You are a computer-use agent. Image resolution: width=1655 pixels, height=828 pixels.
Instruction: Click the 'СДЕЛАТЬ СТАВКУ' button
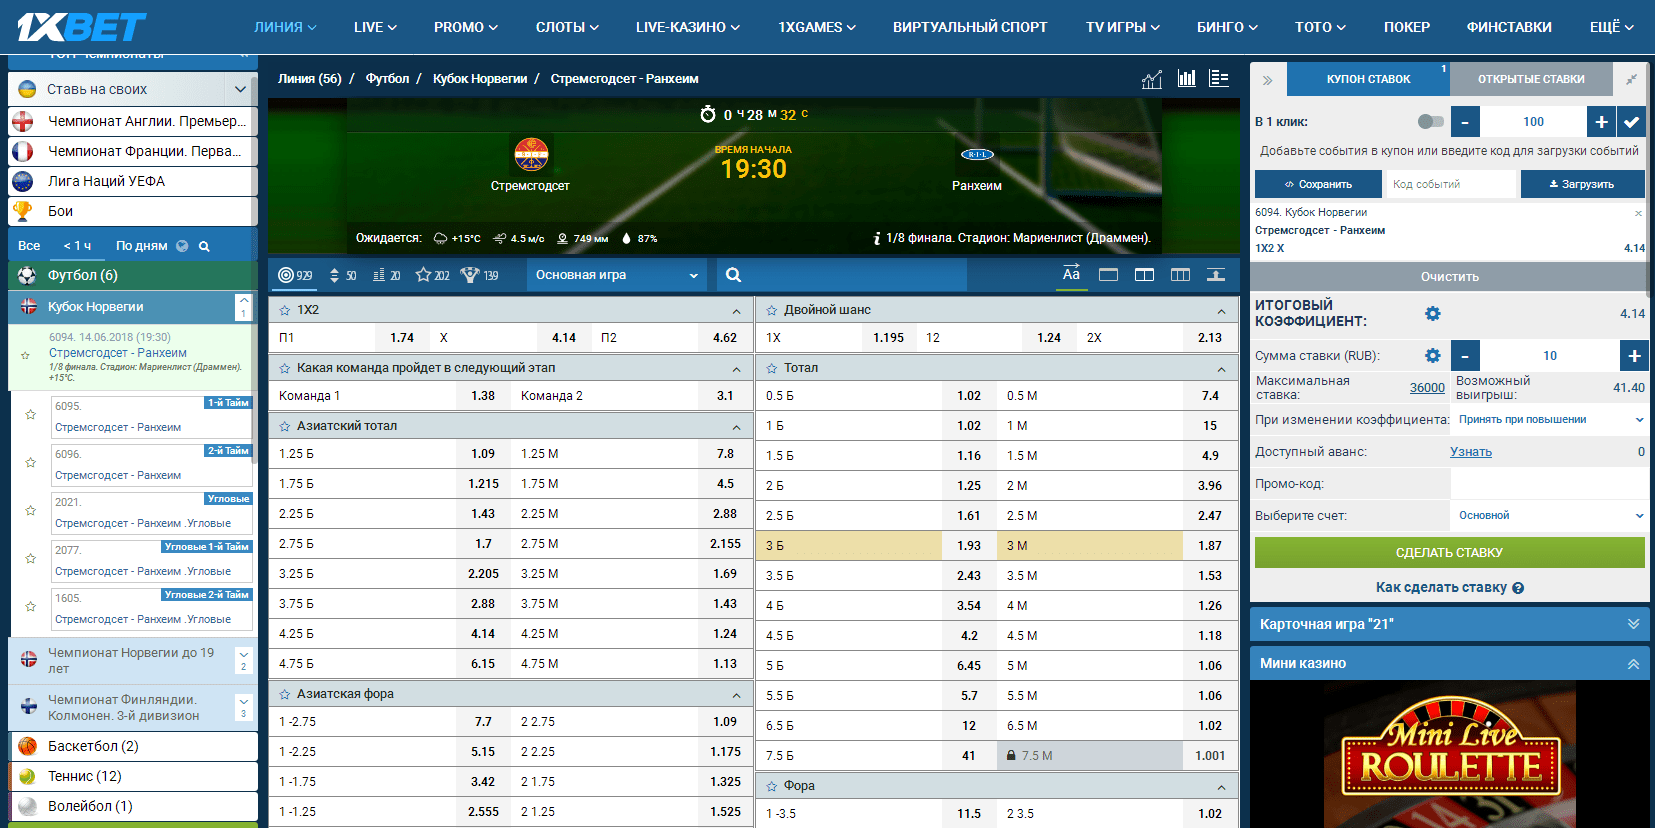[1449, 553]
